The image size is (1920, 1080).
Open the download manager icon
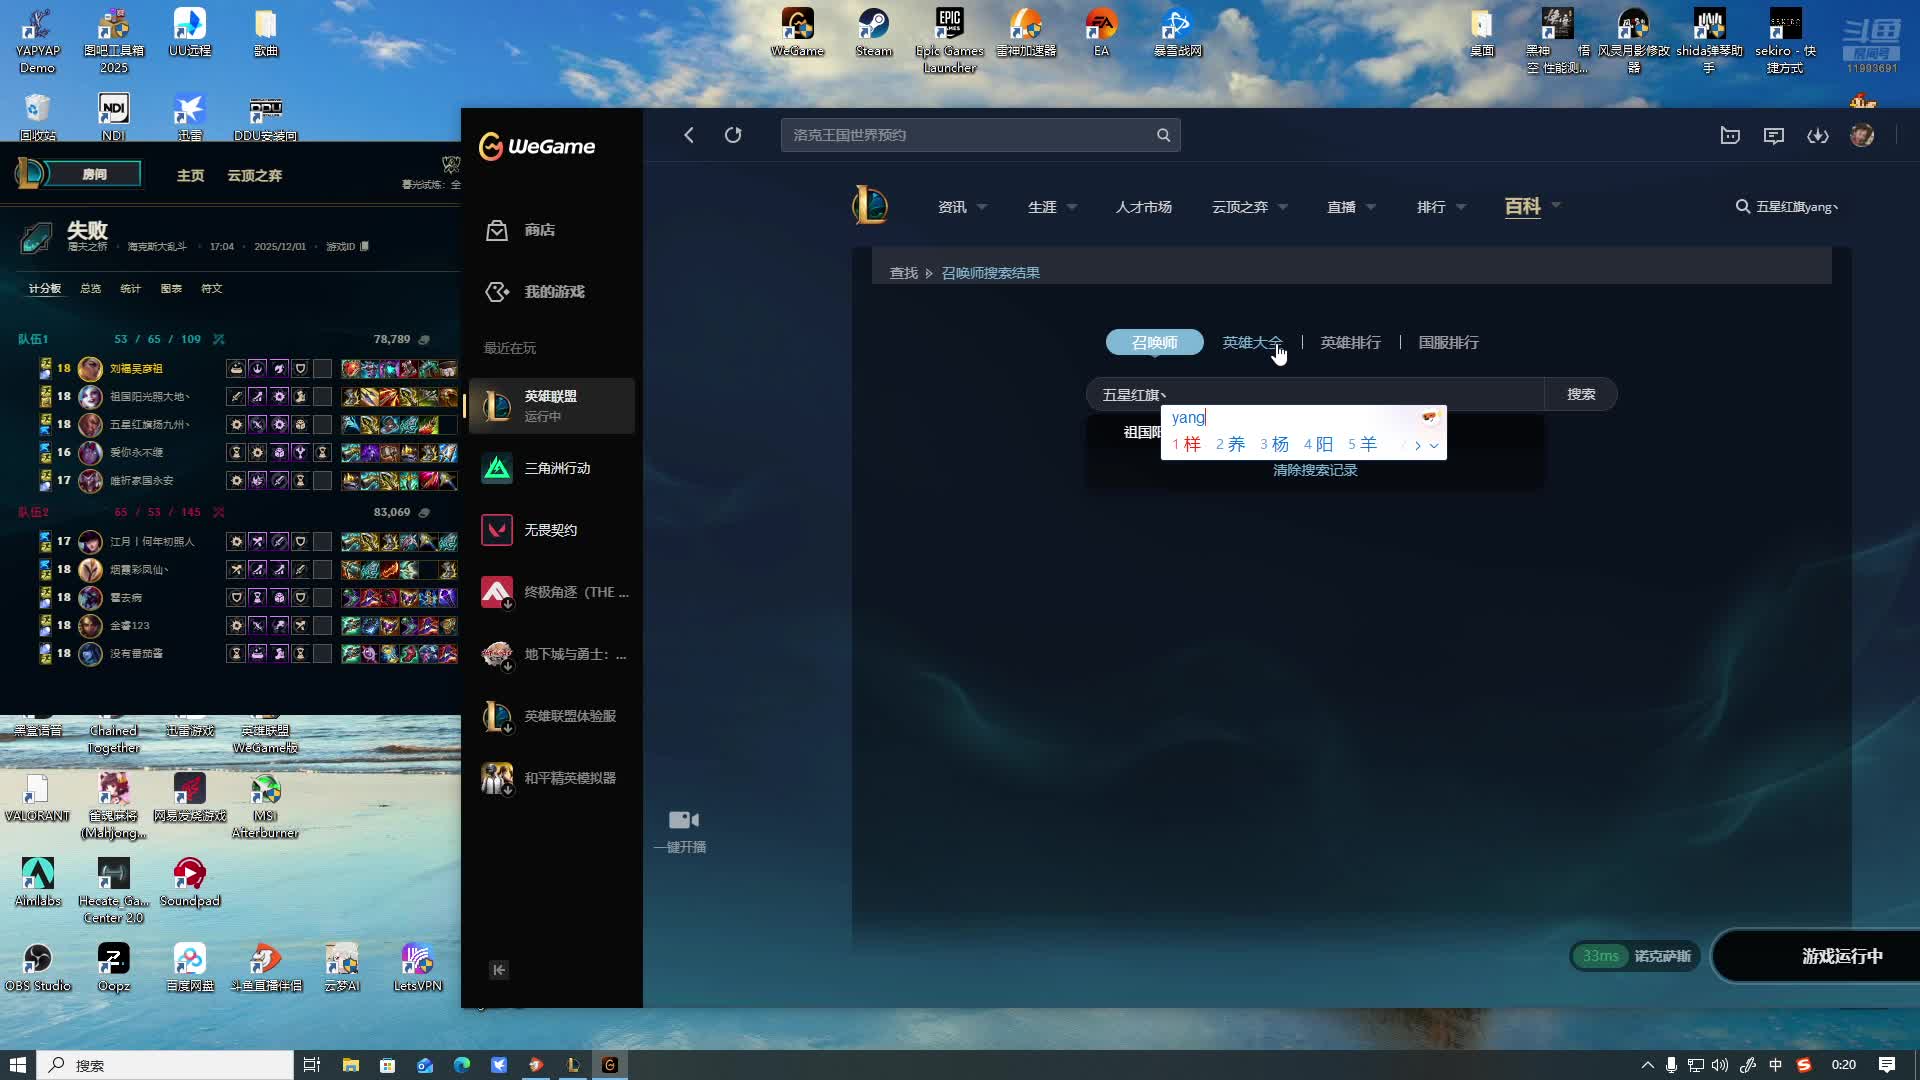(1817, 136)
